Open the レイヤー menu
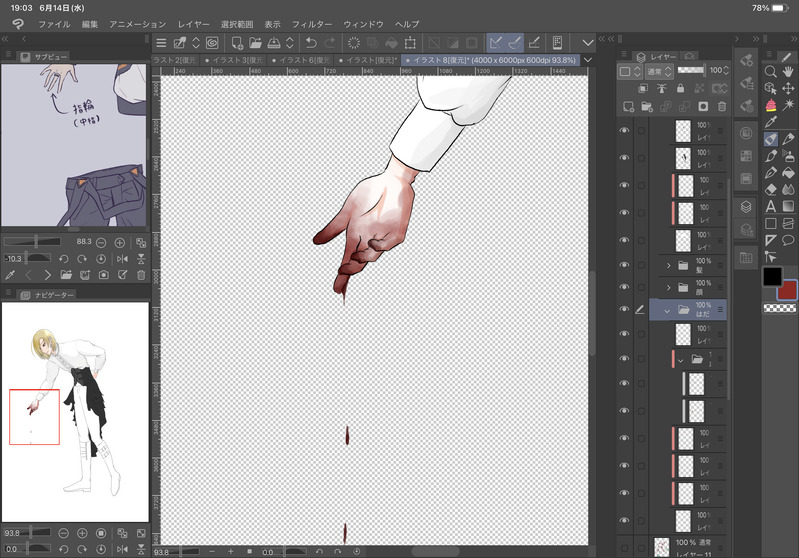The image size is (799, 558). 194,24
